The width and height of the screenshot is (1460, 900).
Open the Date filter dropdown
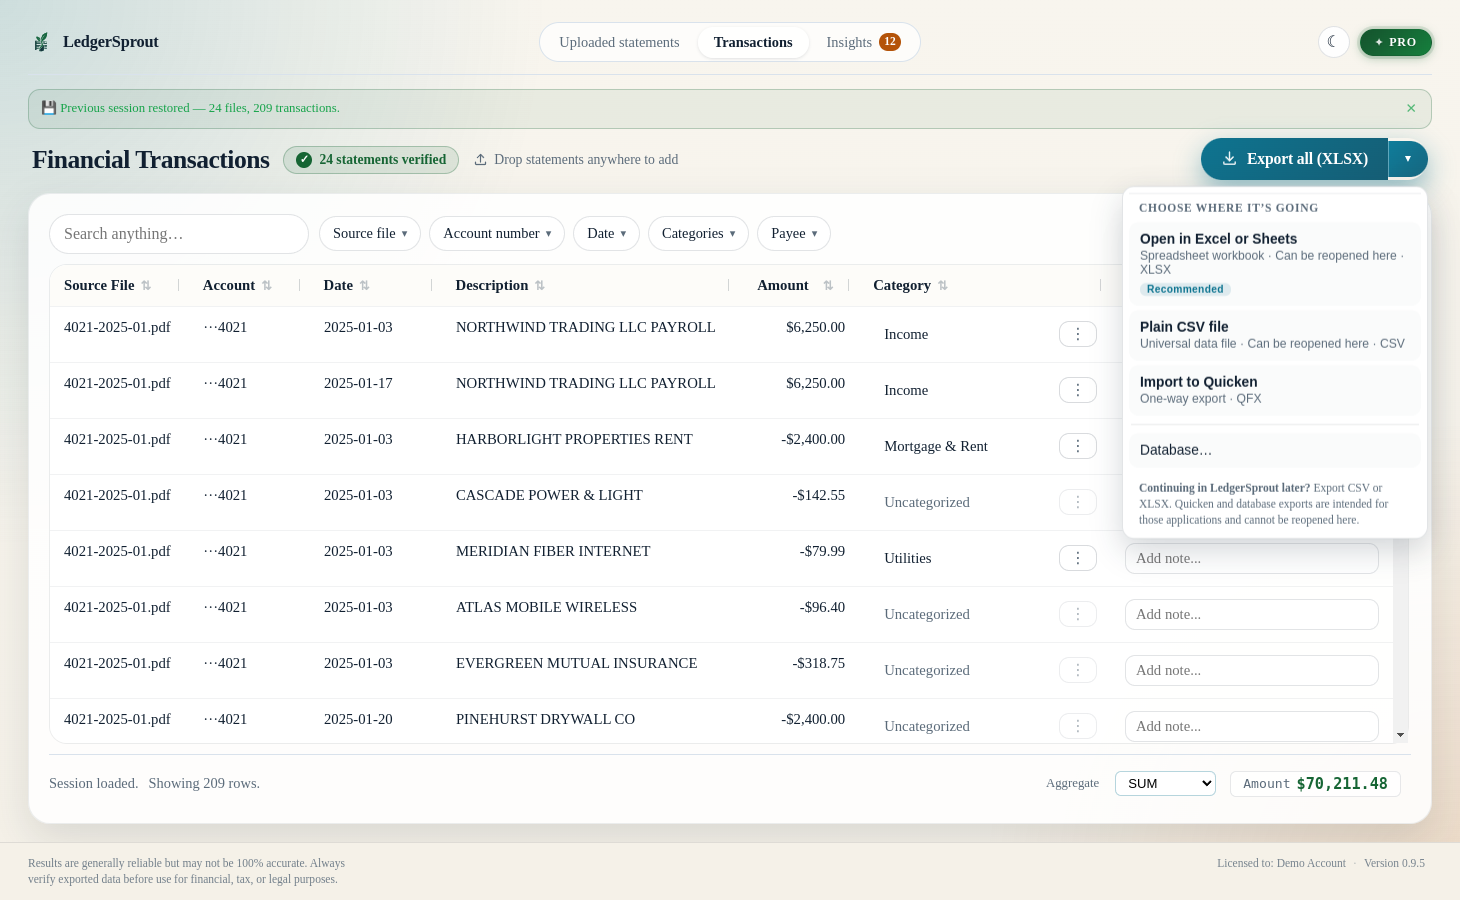click(606, 234)
